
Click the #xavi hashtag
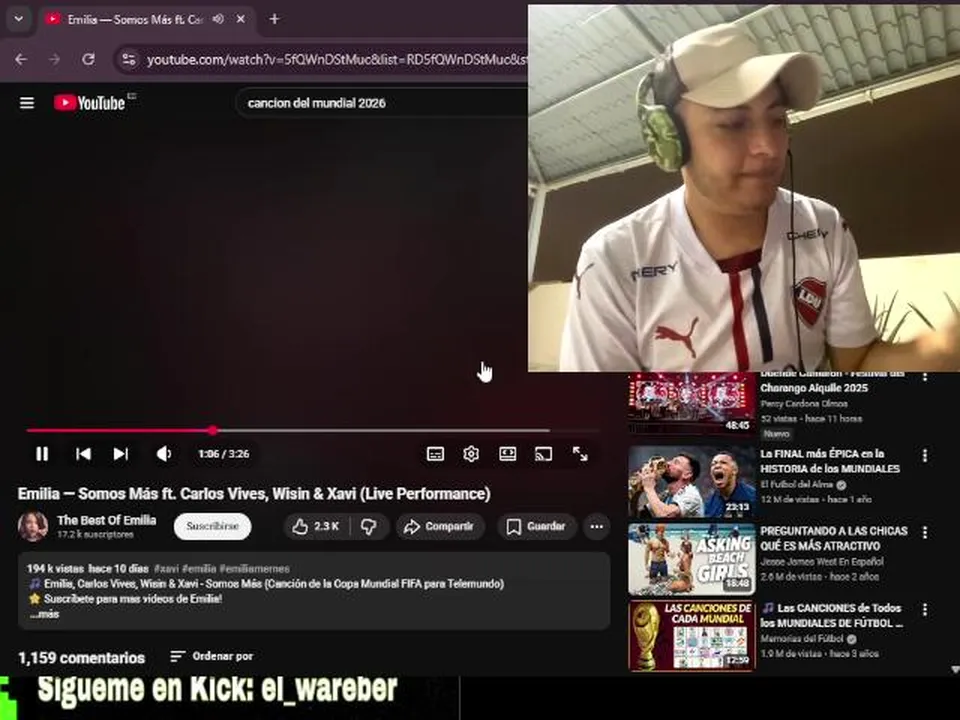point(167,569)
